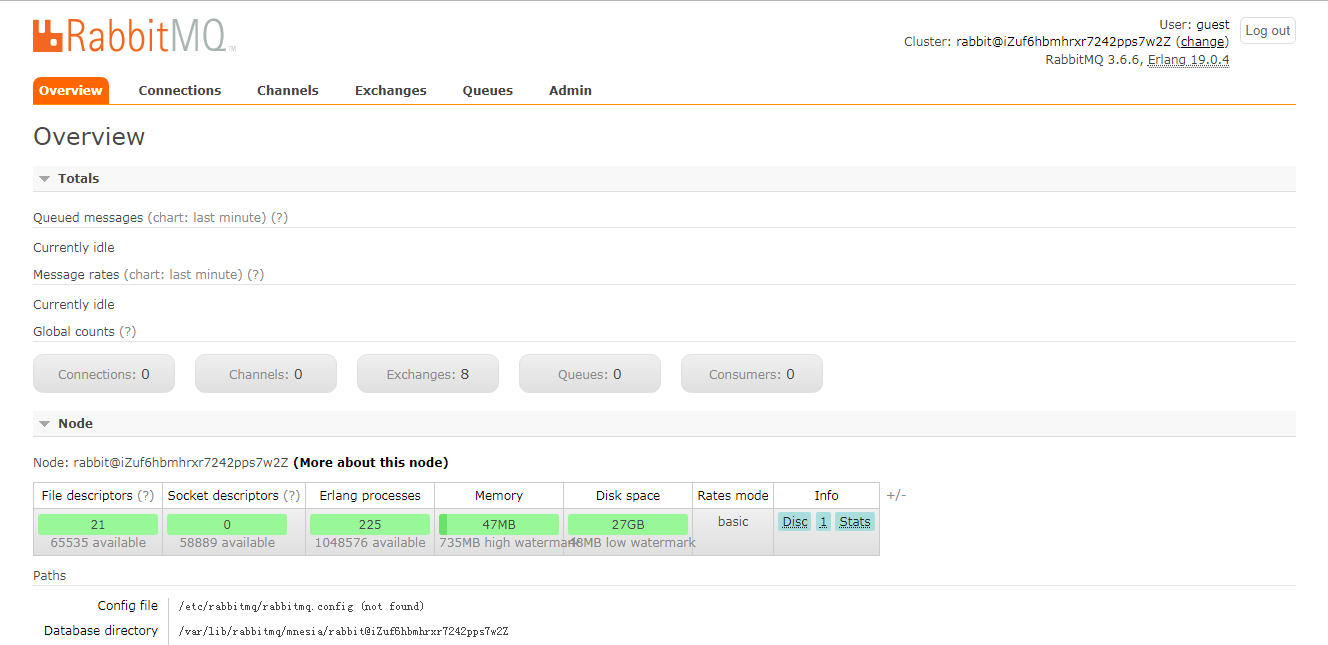1328x645 pixels.
Task: Click the Connections: 0 count button
Action: click(x=104, y=374)
